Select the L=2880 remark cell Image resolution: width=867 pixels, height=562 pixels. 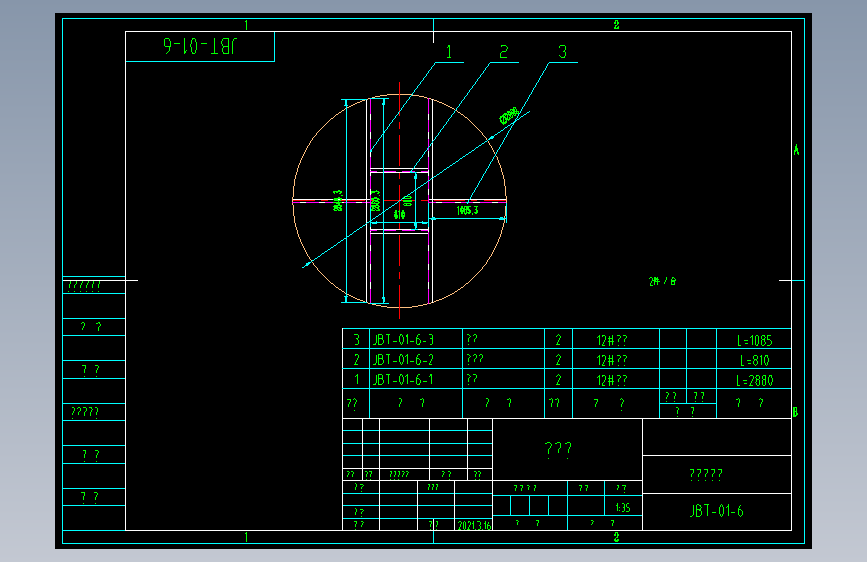[x=754, y=380]
